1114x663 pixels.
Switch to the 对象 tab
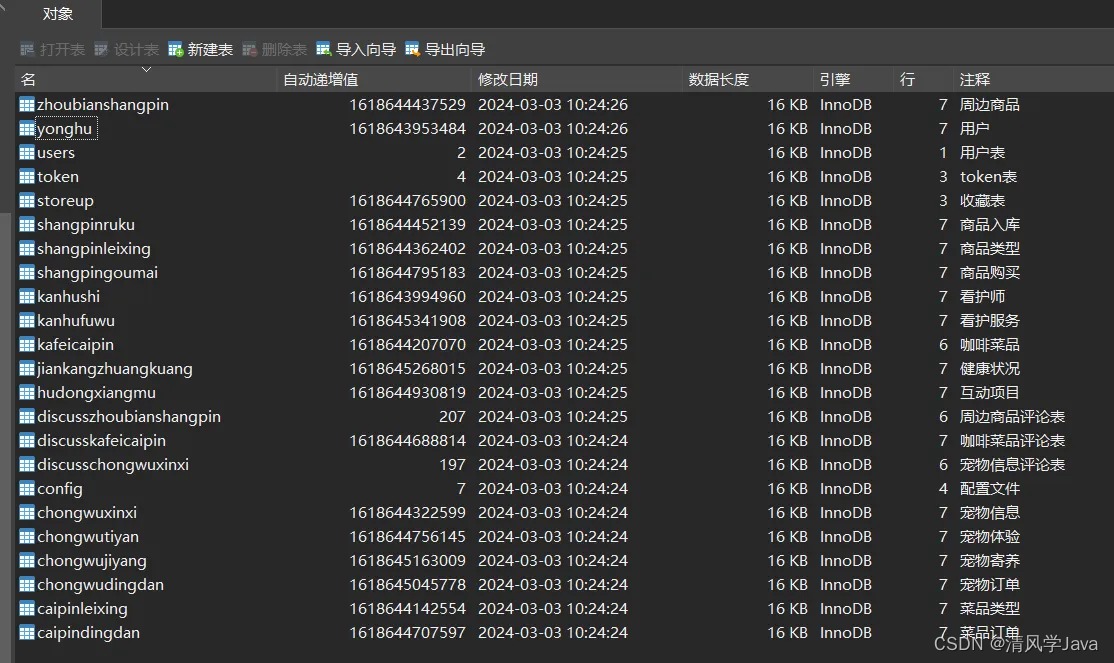[58, 14]
